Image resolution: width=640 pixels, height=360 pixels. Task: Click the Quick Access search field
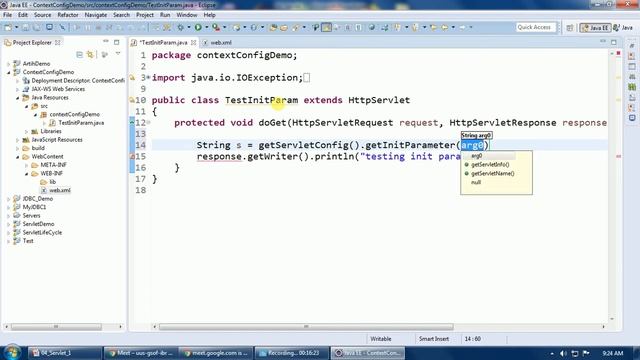535,27
